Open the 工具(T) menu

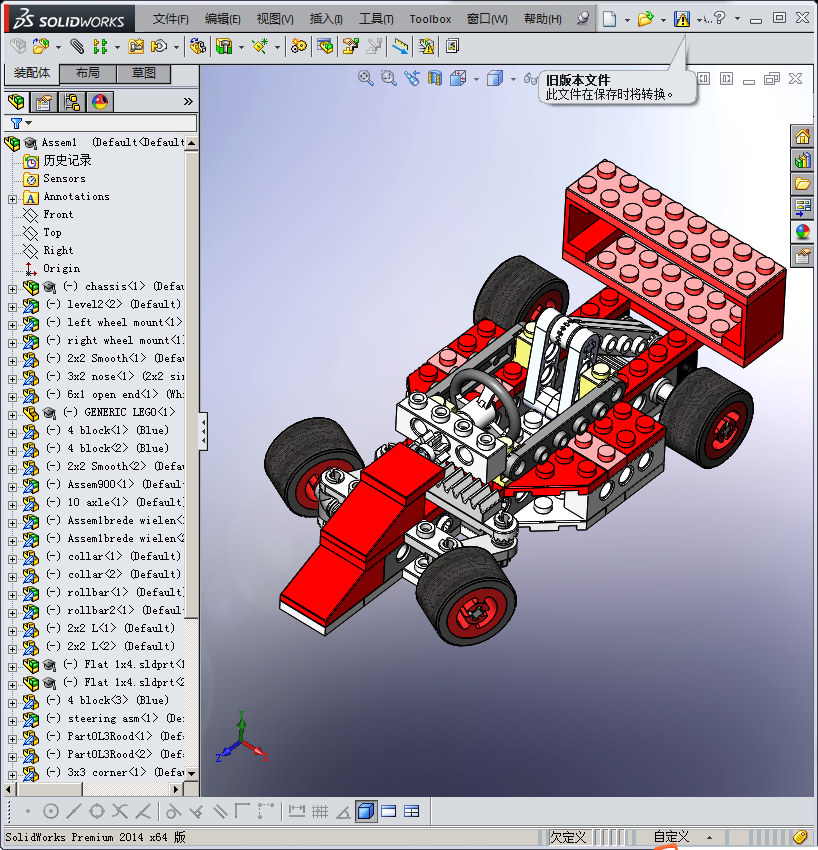click(x=376, y=19)
